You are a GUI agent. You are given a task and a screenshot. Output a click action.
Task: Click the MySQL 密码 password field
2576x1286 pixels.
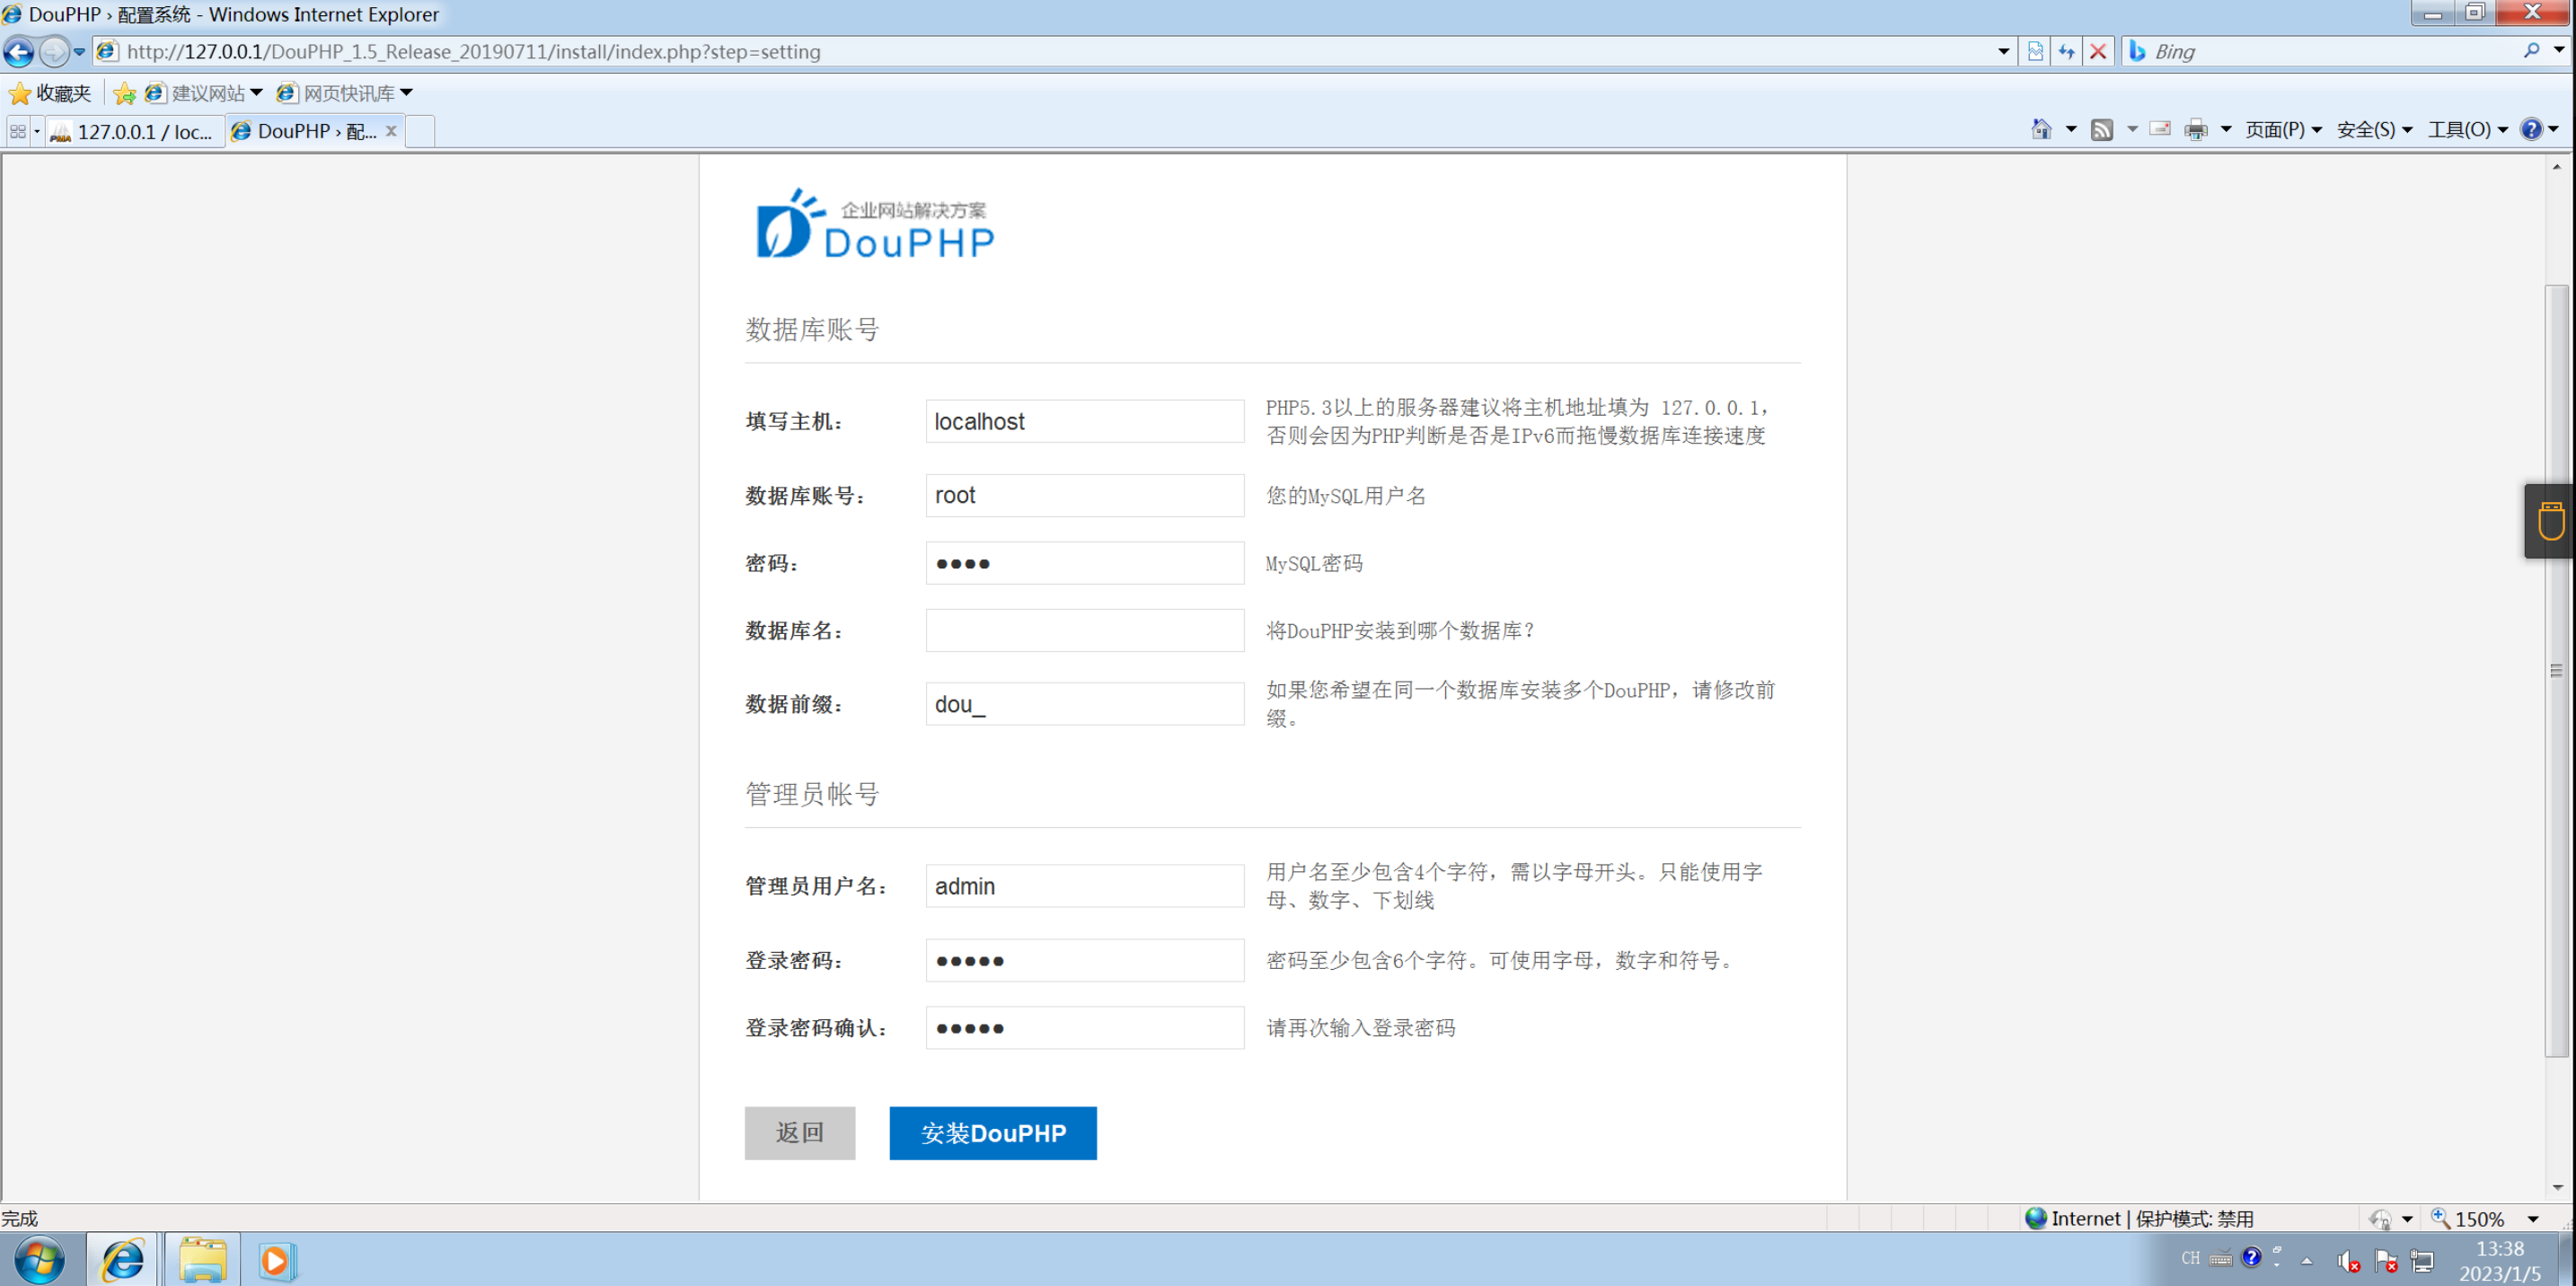(x=1084, y=563)
